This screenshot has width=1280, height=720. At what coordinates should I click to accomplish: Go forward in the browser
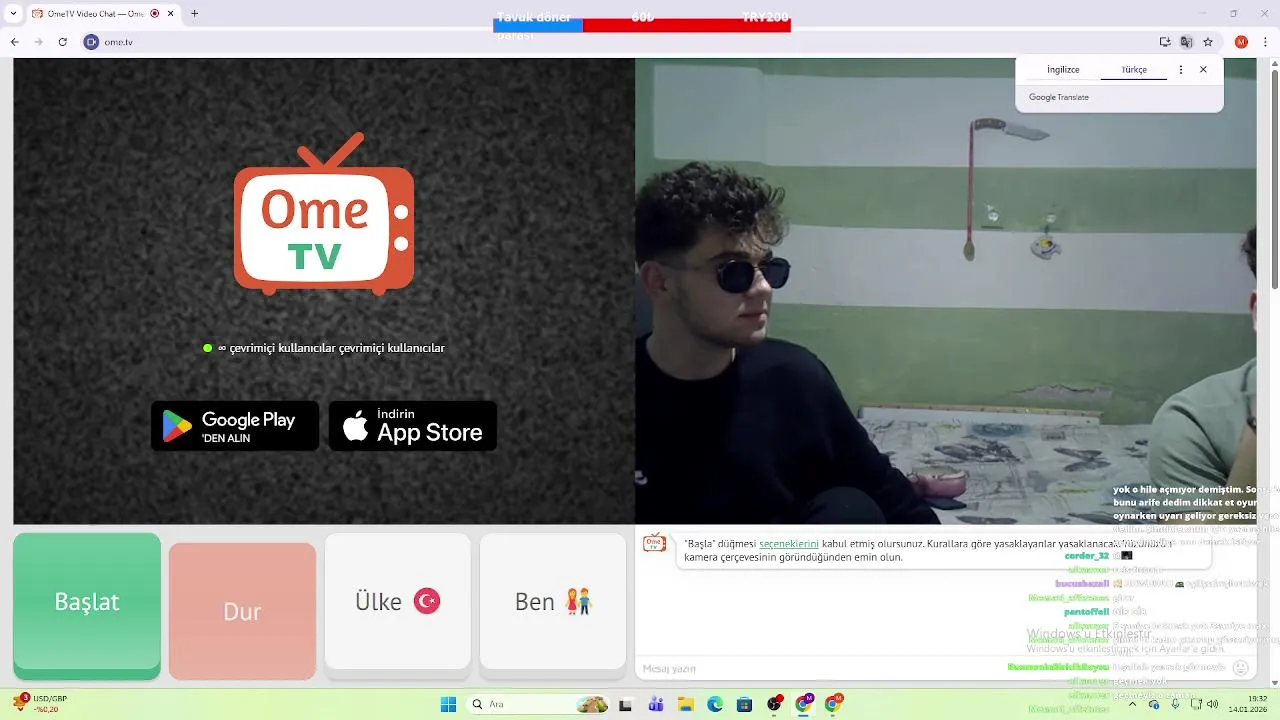(x=39, y=42)
